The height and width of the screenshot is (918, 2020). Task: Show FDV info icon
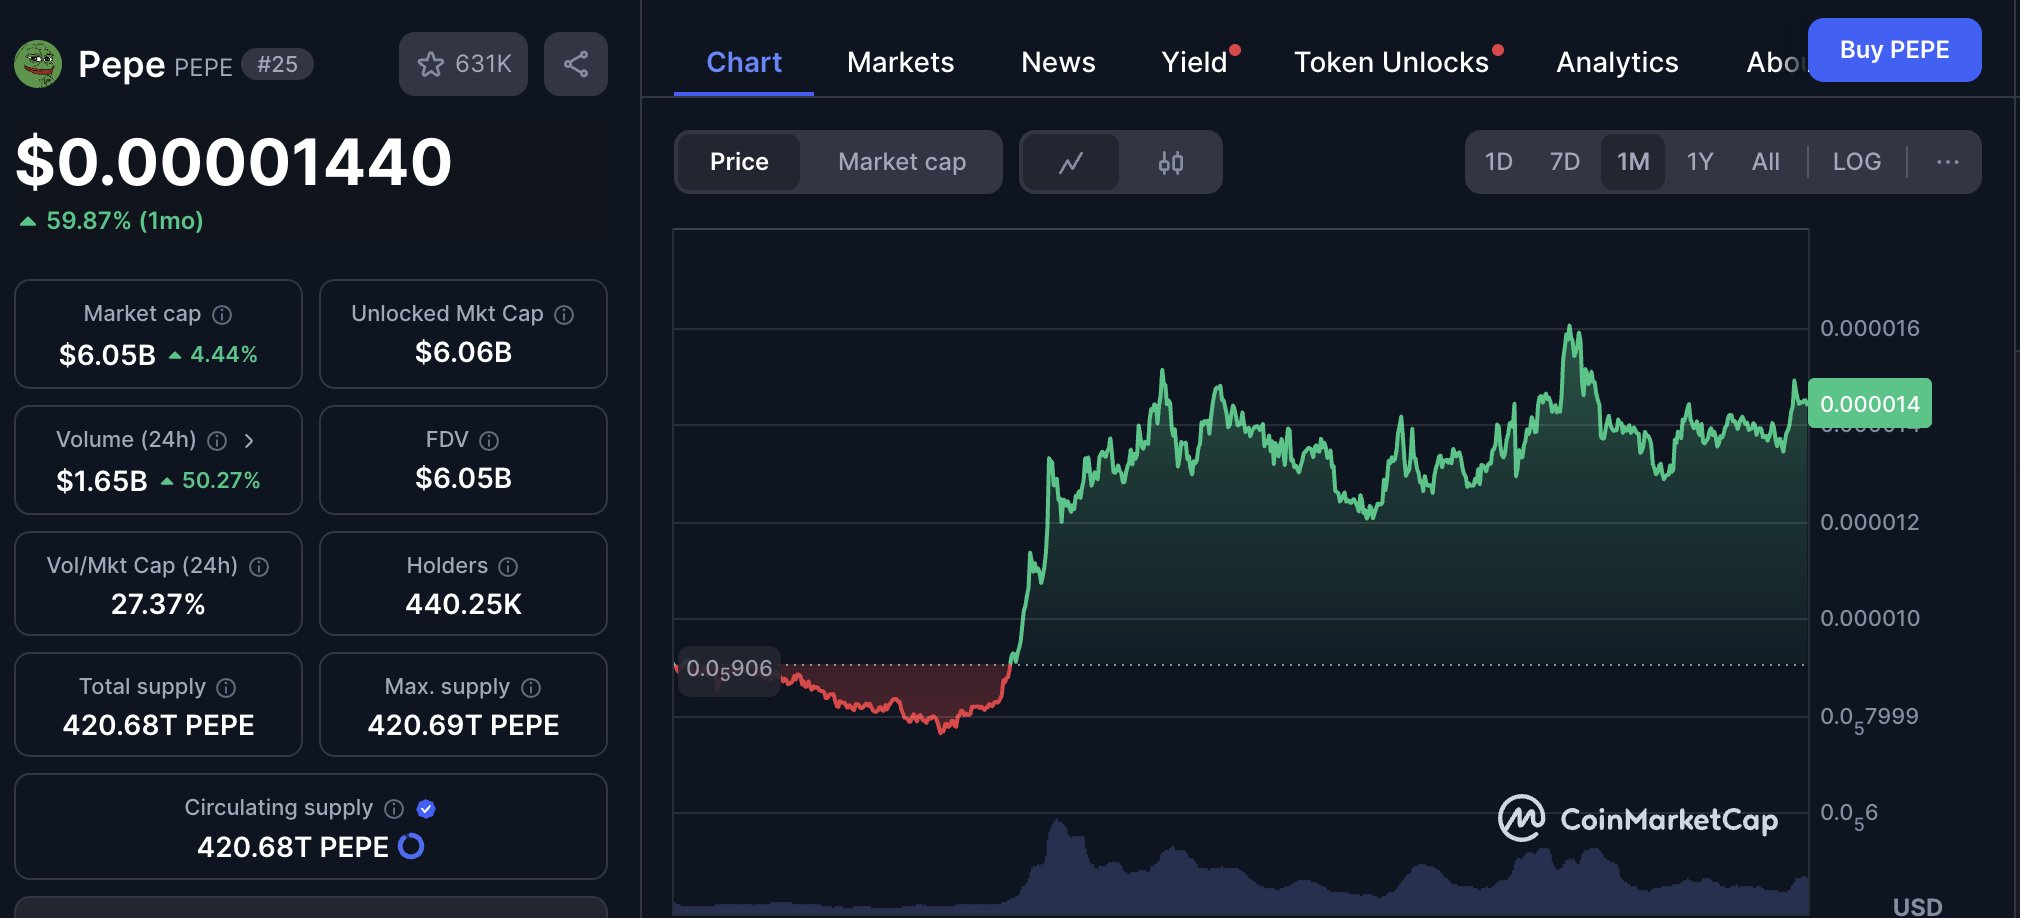[x=489, y=441]
